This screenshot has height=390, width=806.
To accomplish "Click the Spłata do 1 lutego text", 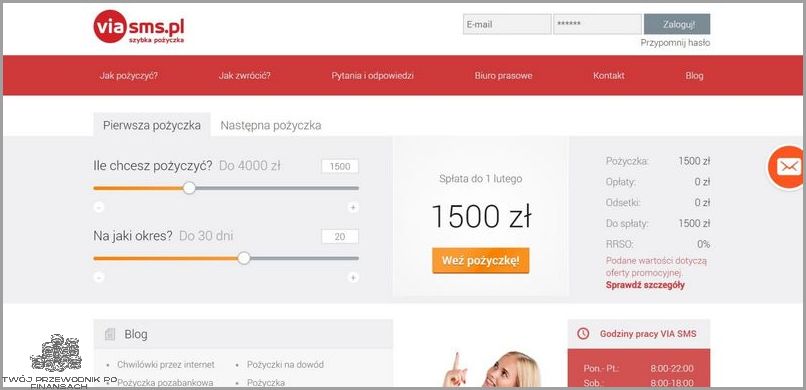I will (x=481, y=179).
